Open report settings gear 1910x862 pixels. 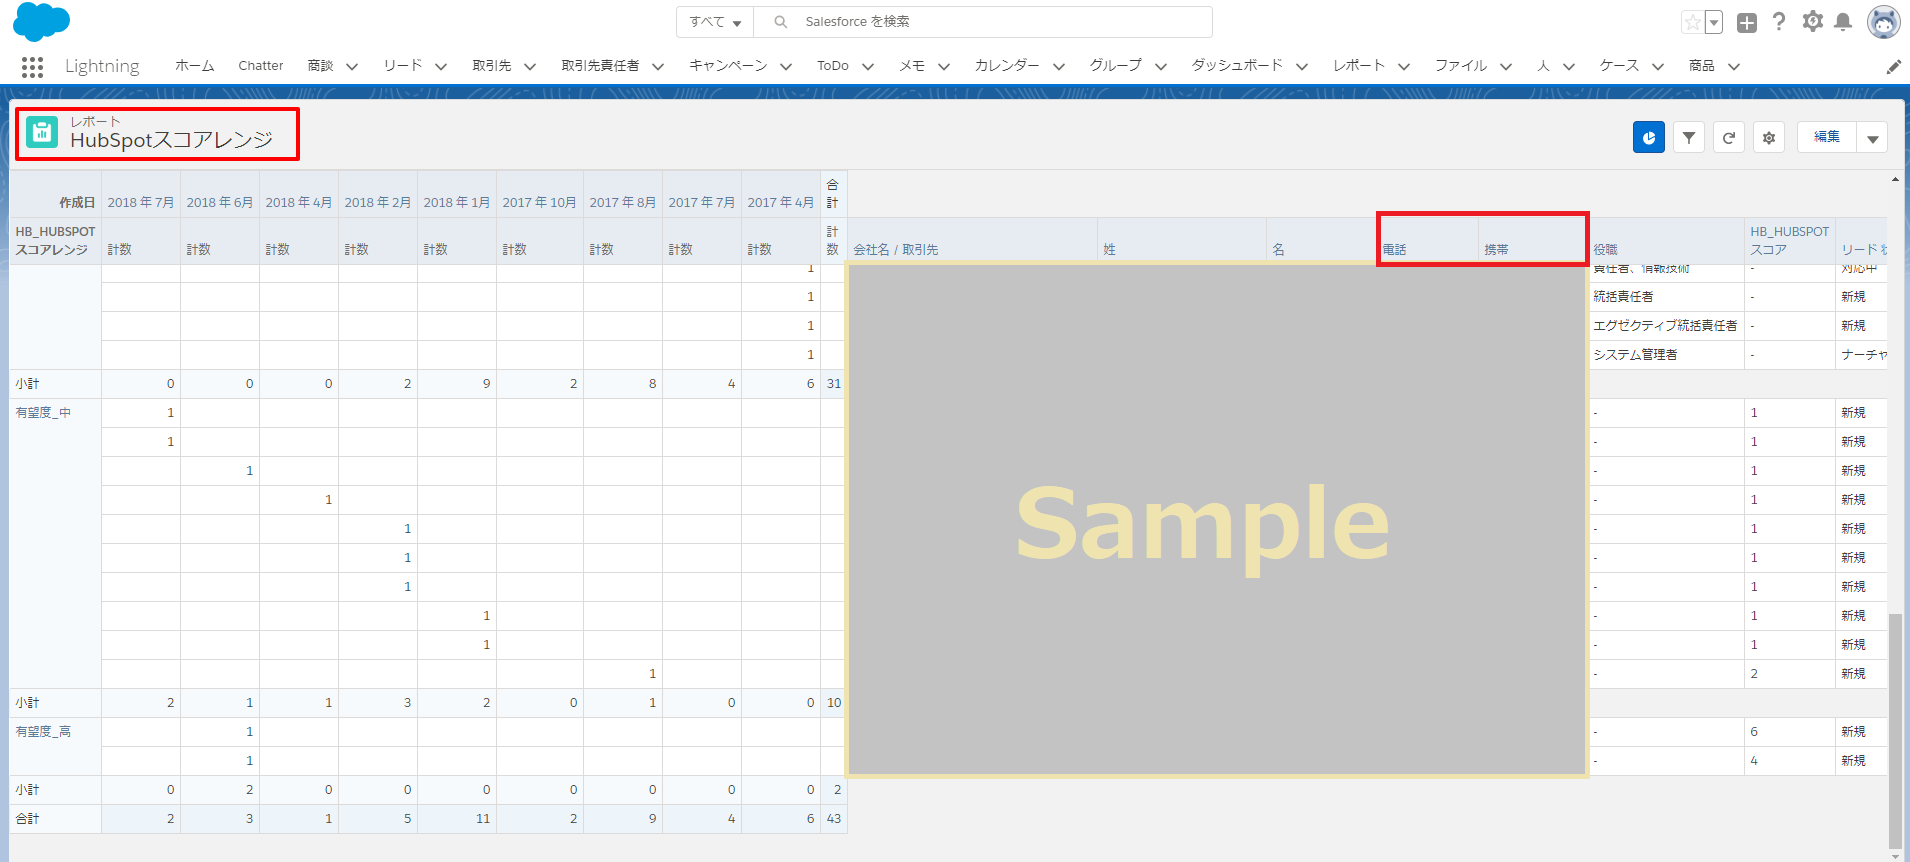(x=1768, y=137)
